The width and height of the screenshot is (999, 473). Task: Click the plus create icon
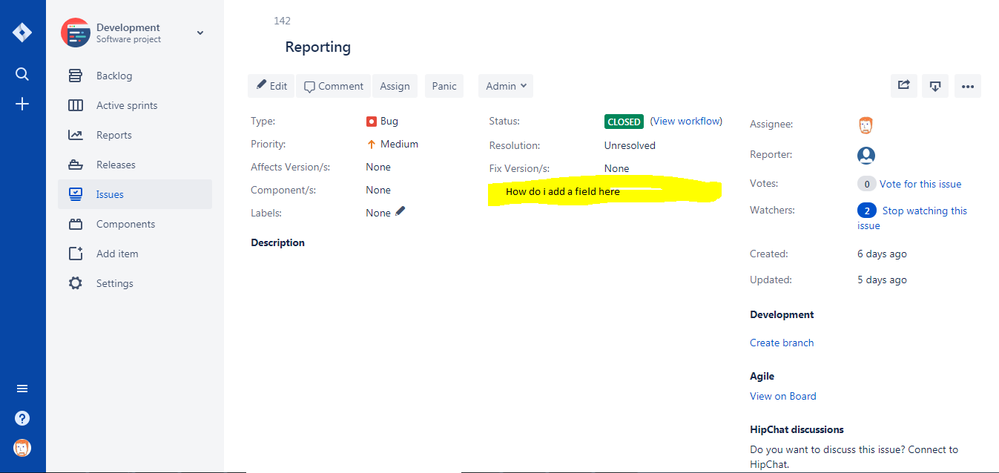pos(22,104)
